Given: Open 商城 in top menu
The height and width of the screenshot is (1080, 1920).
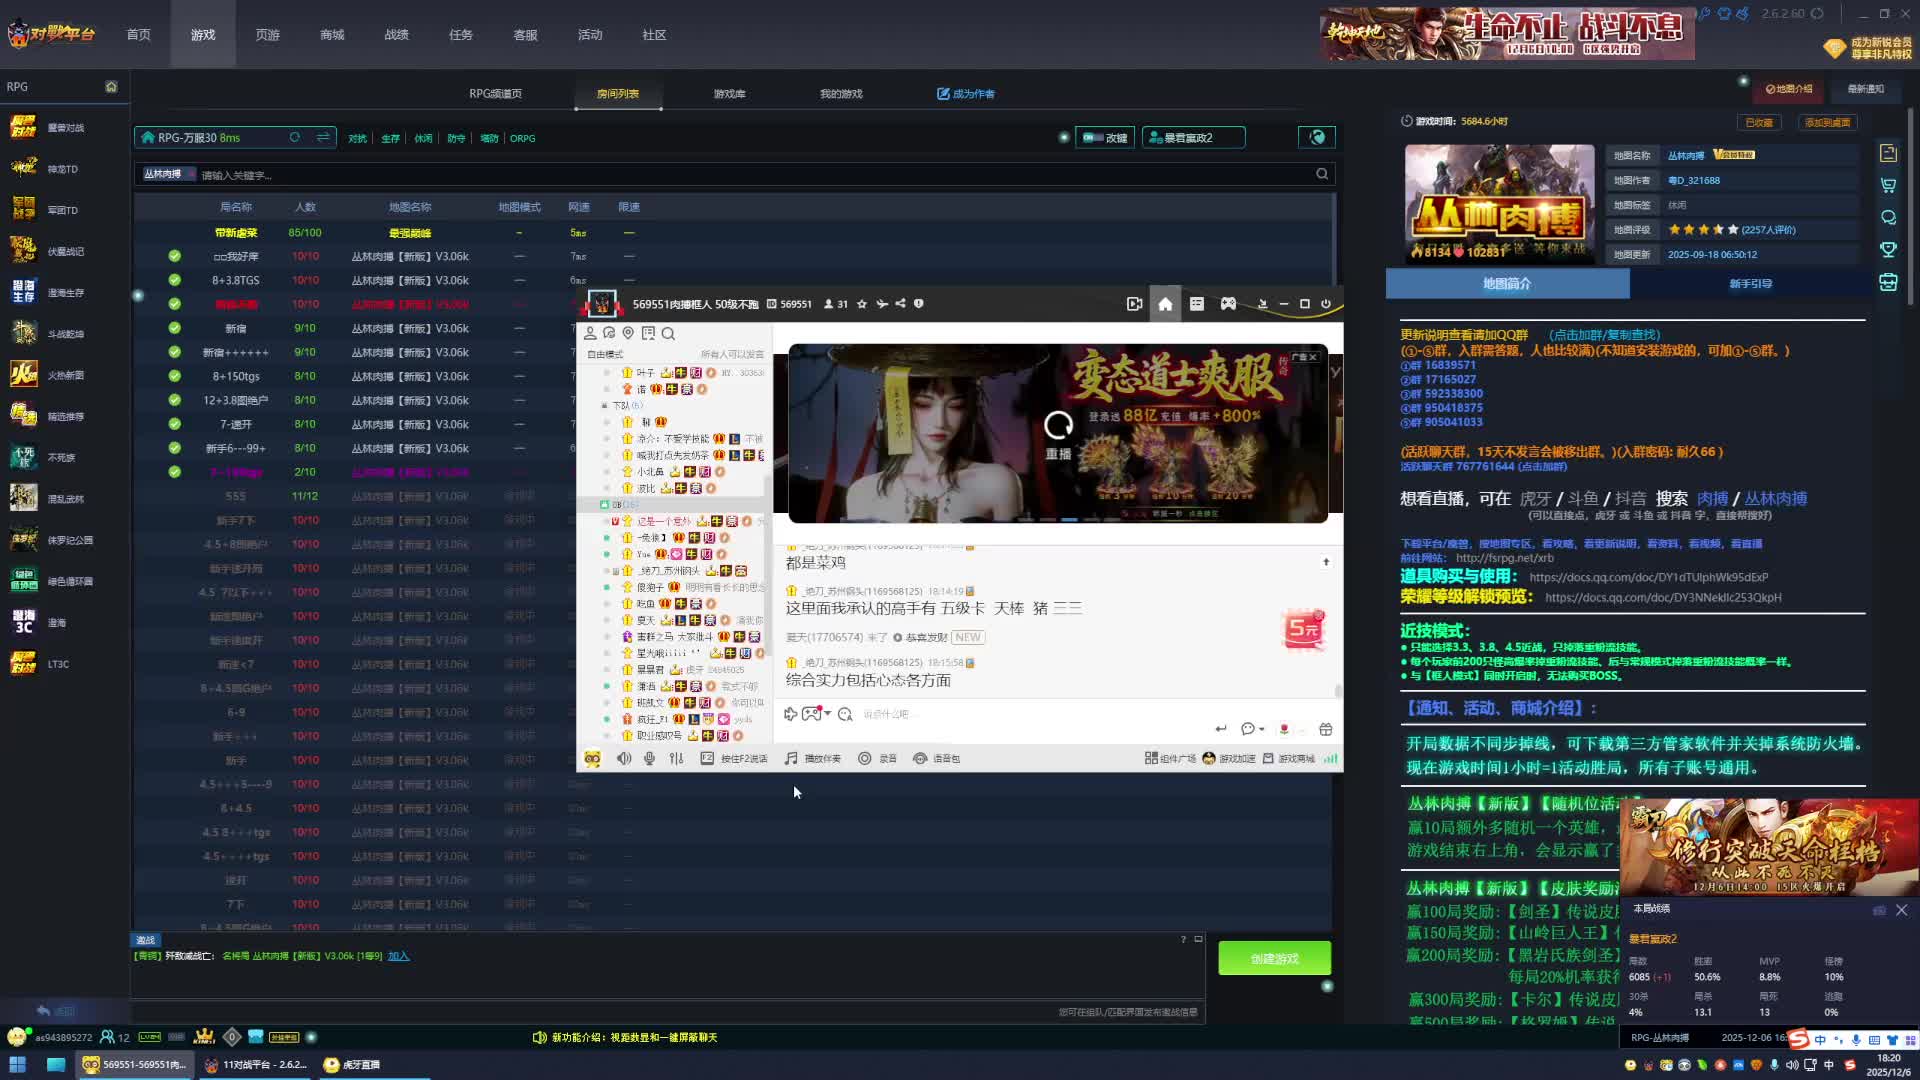Looking at the screenshot, I should [x=332, y=35].
